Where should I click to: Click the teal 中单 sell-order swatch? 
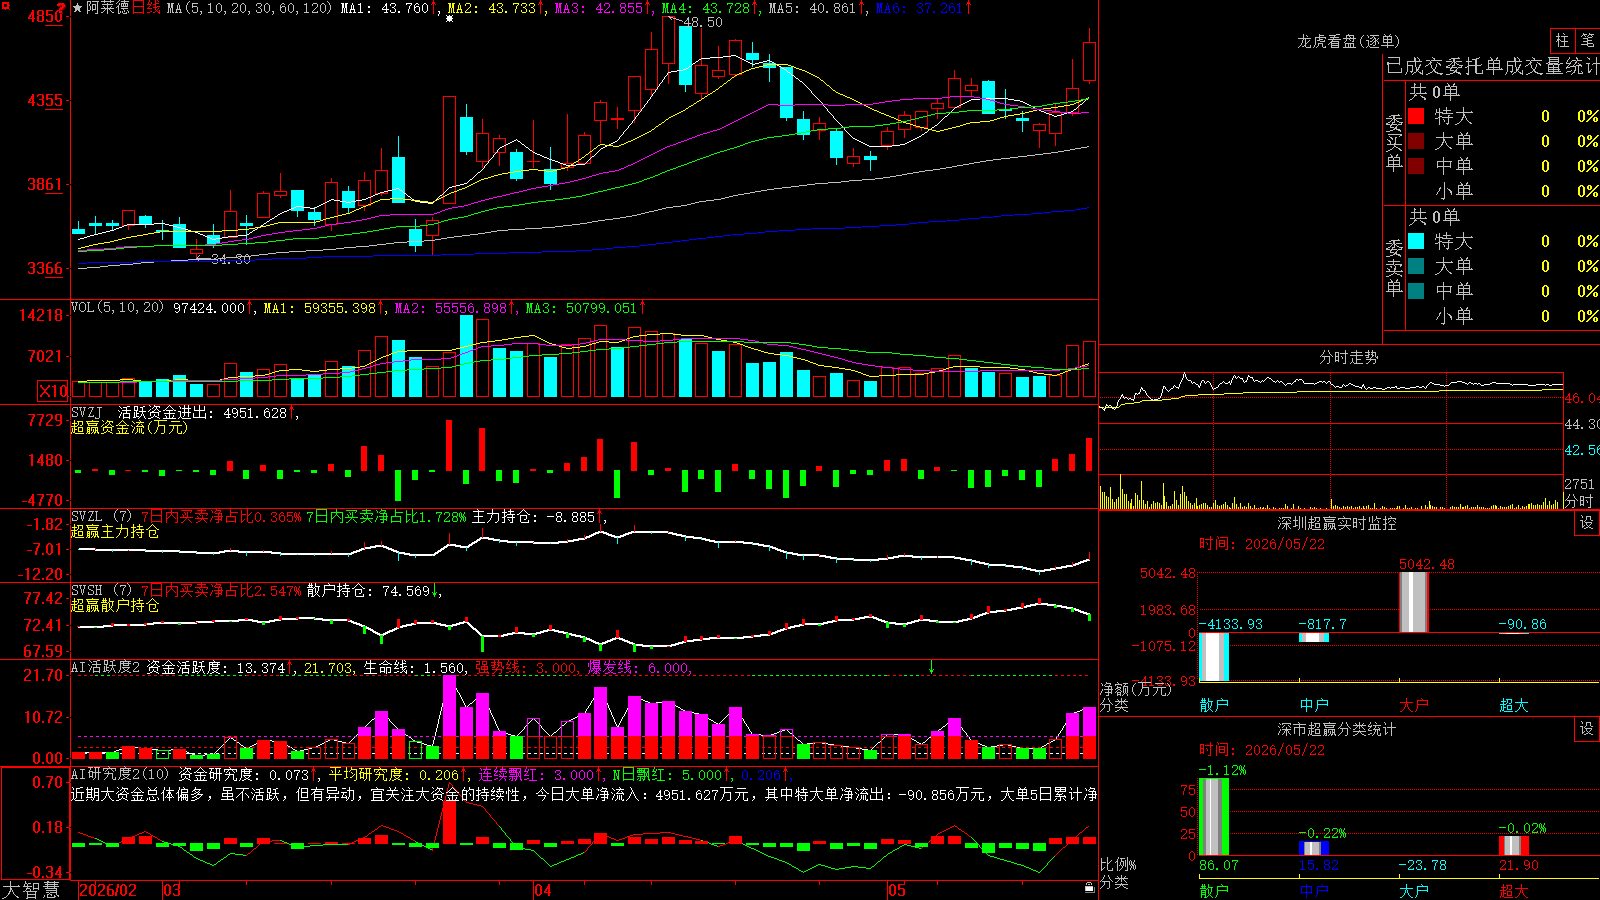click(x=1416, y=291)
